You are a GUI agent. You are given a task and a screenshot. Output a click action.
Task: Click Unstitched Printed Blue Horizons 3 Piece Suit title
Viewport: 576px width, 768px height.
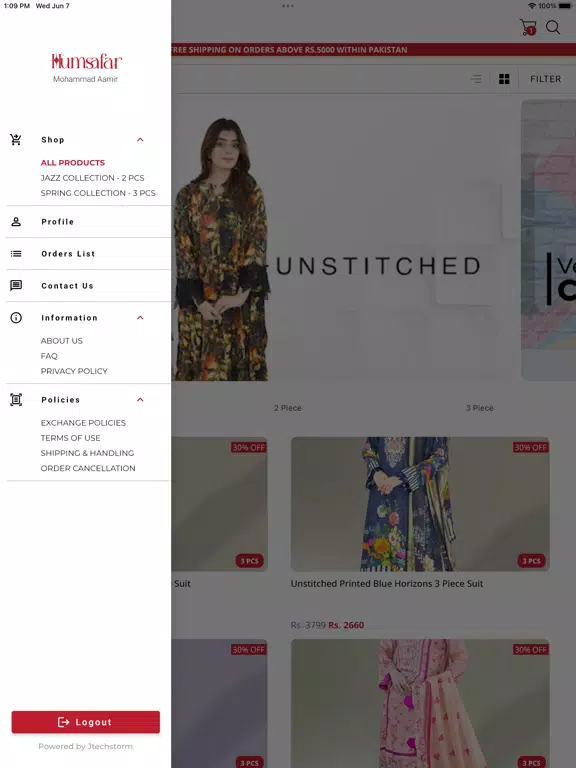(x=387, y=584)
